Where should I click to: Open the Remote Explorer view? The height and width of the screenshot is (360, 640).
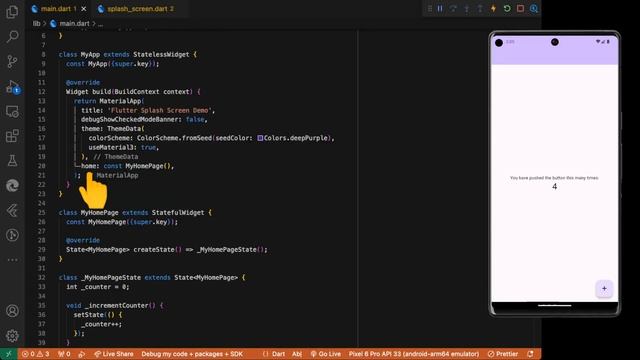(12, 111)
